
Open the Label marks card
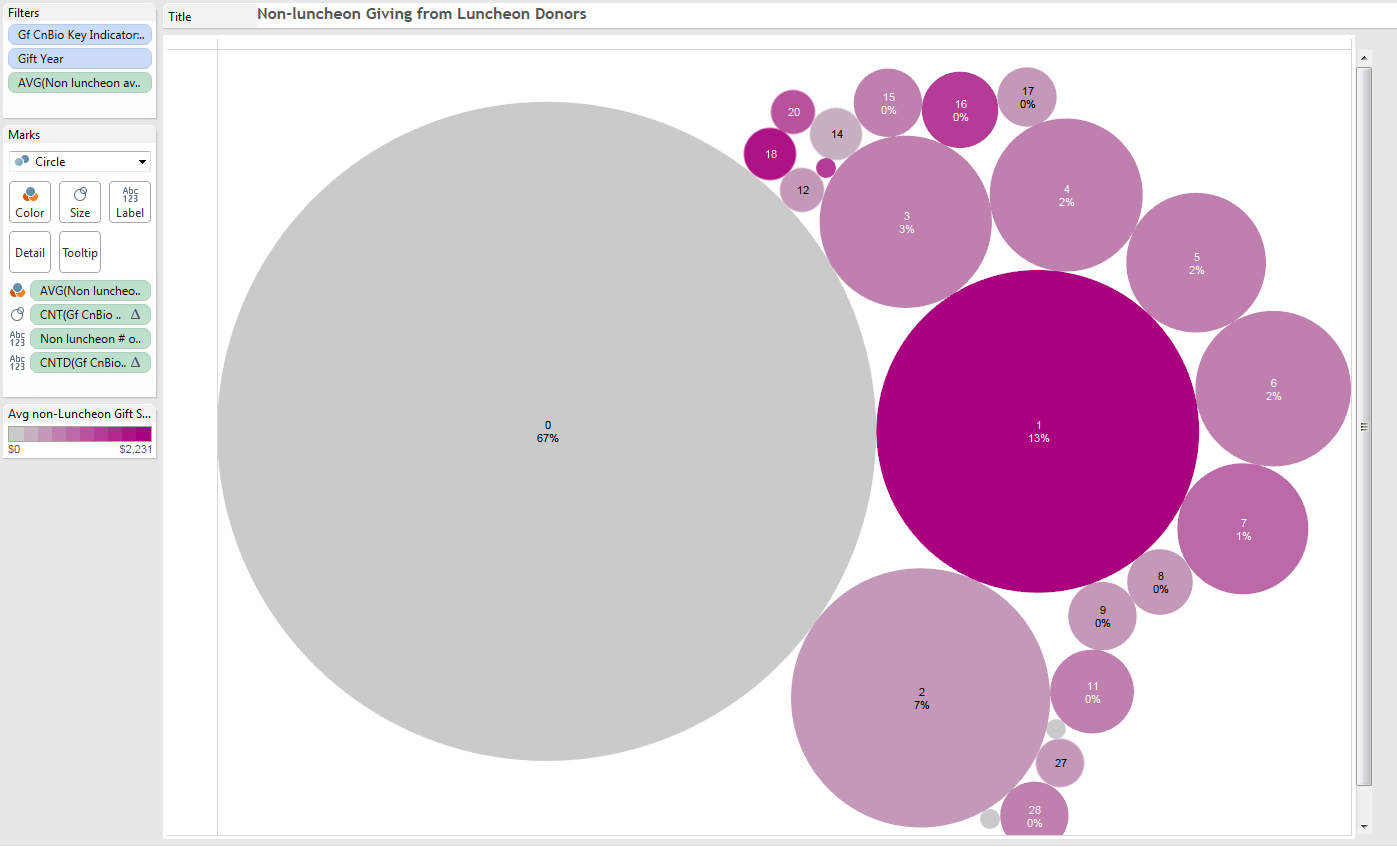coord(130,201)
